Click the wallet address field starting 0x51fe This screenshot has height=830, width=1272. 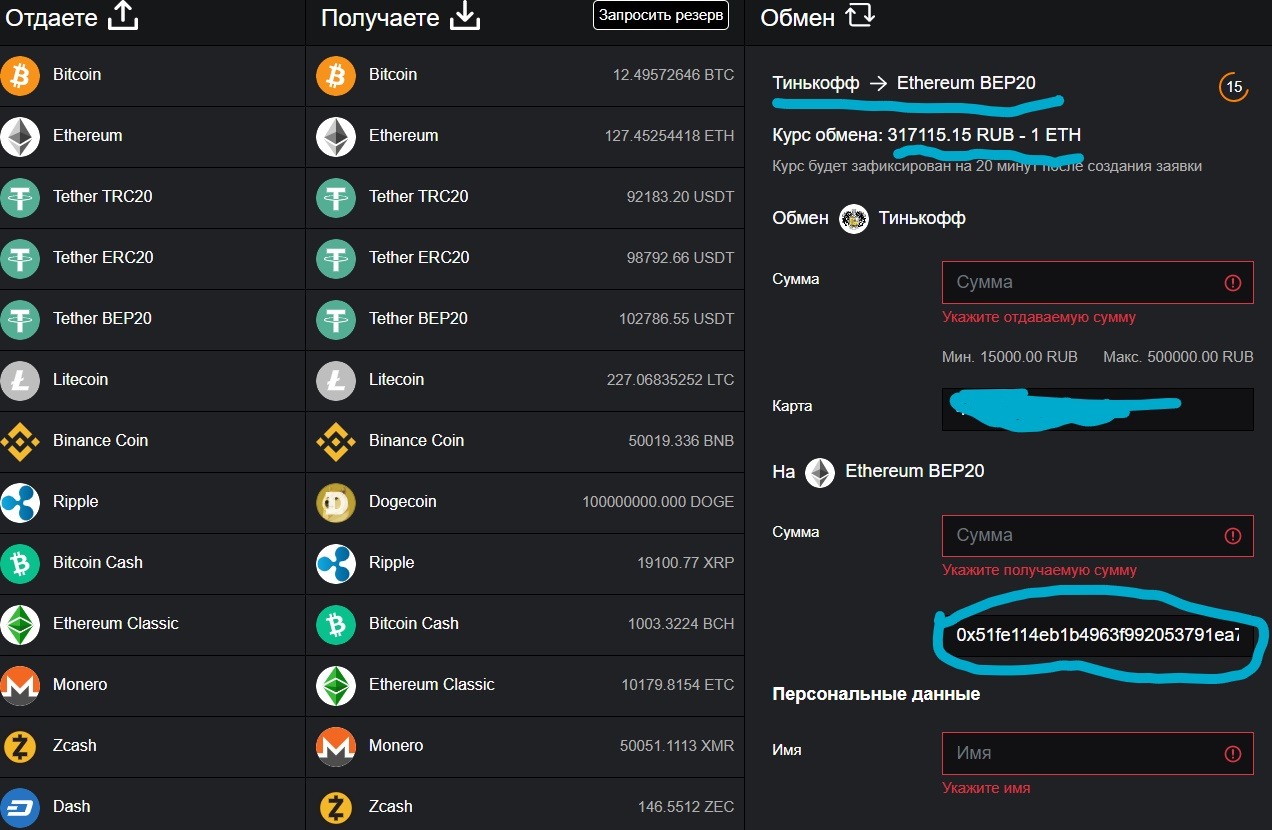[1097, 635]
